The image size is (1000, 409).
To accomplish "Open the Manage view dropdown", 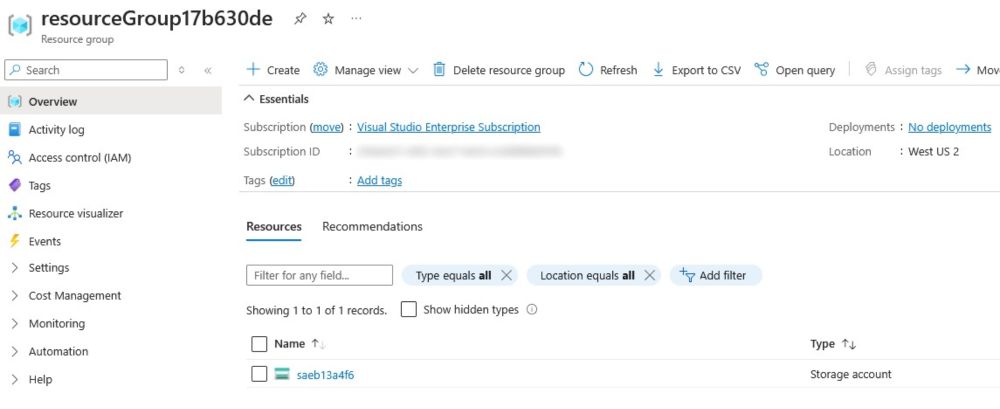I will [365, 70].
